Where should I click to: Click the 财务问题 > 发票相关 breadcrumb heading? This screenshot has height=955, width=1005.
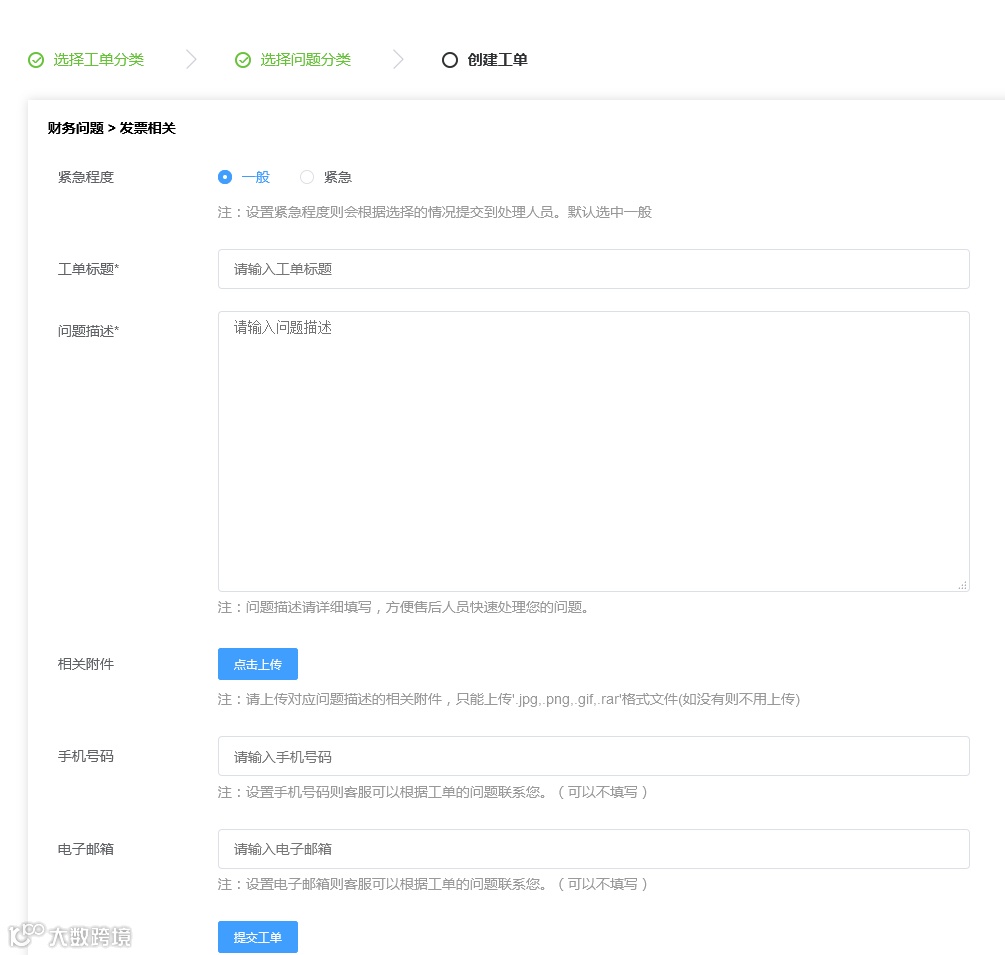coord(112,128)
